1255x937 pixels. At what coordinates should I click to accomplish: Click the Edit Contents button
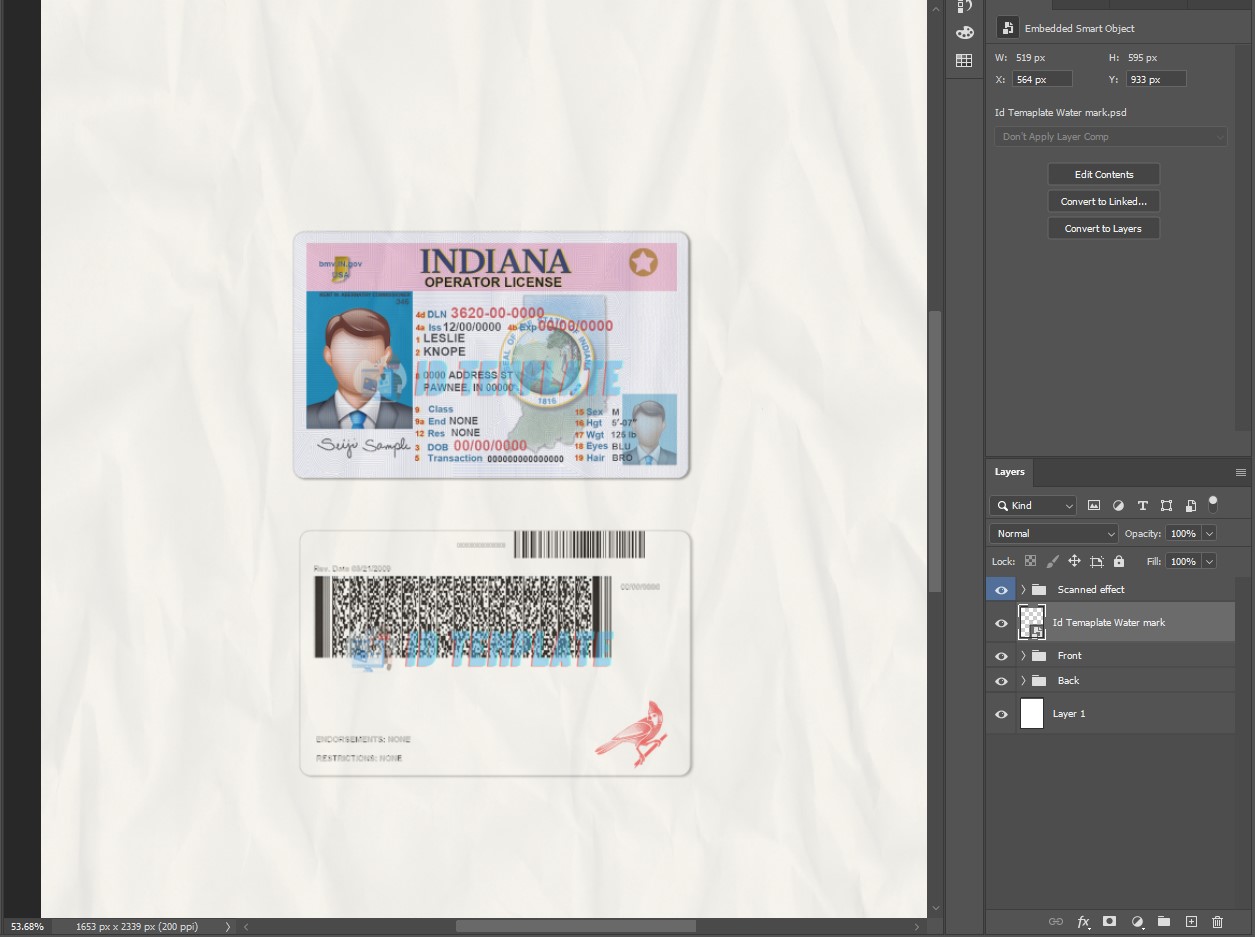1104,175
